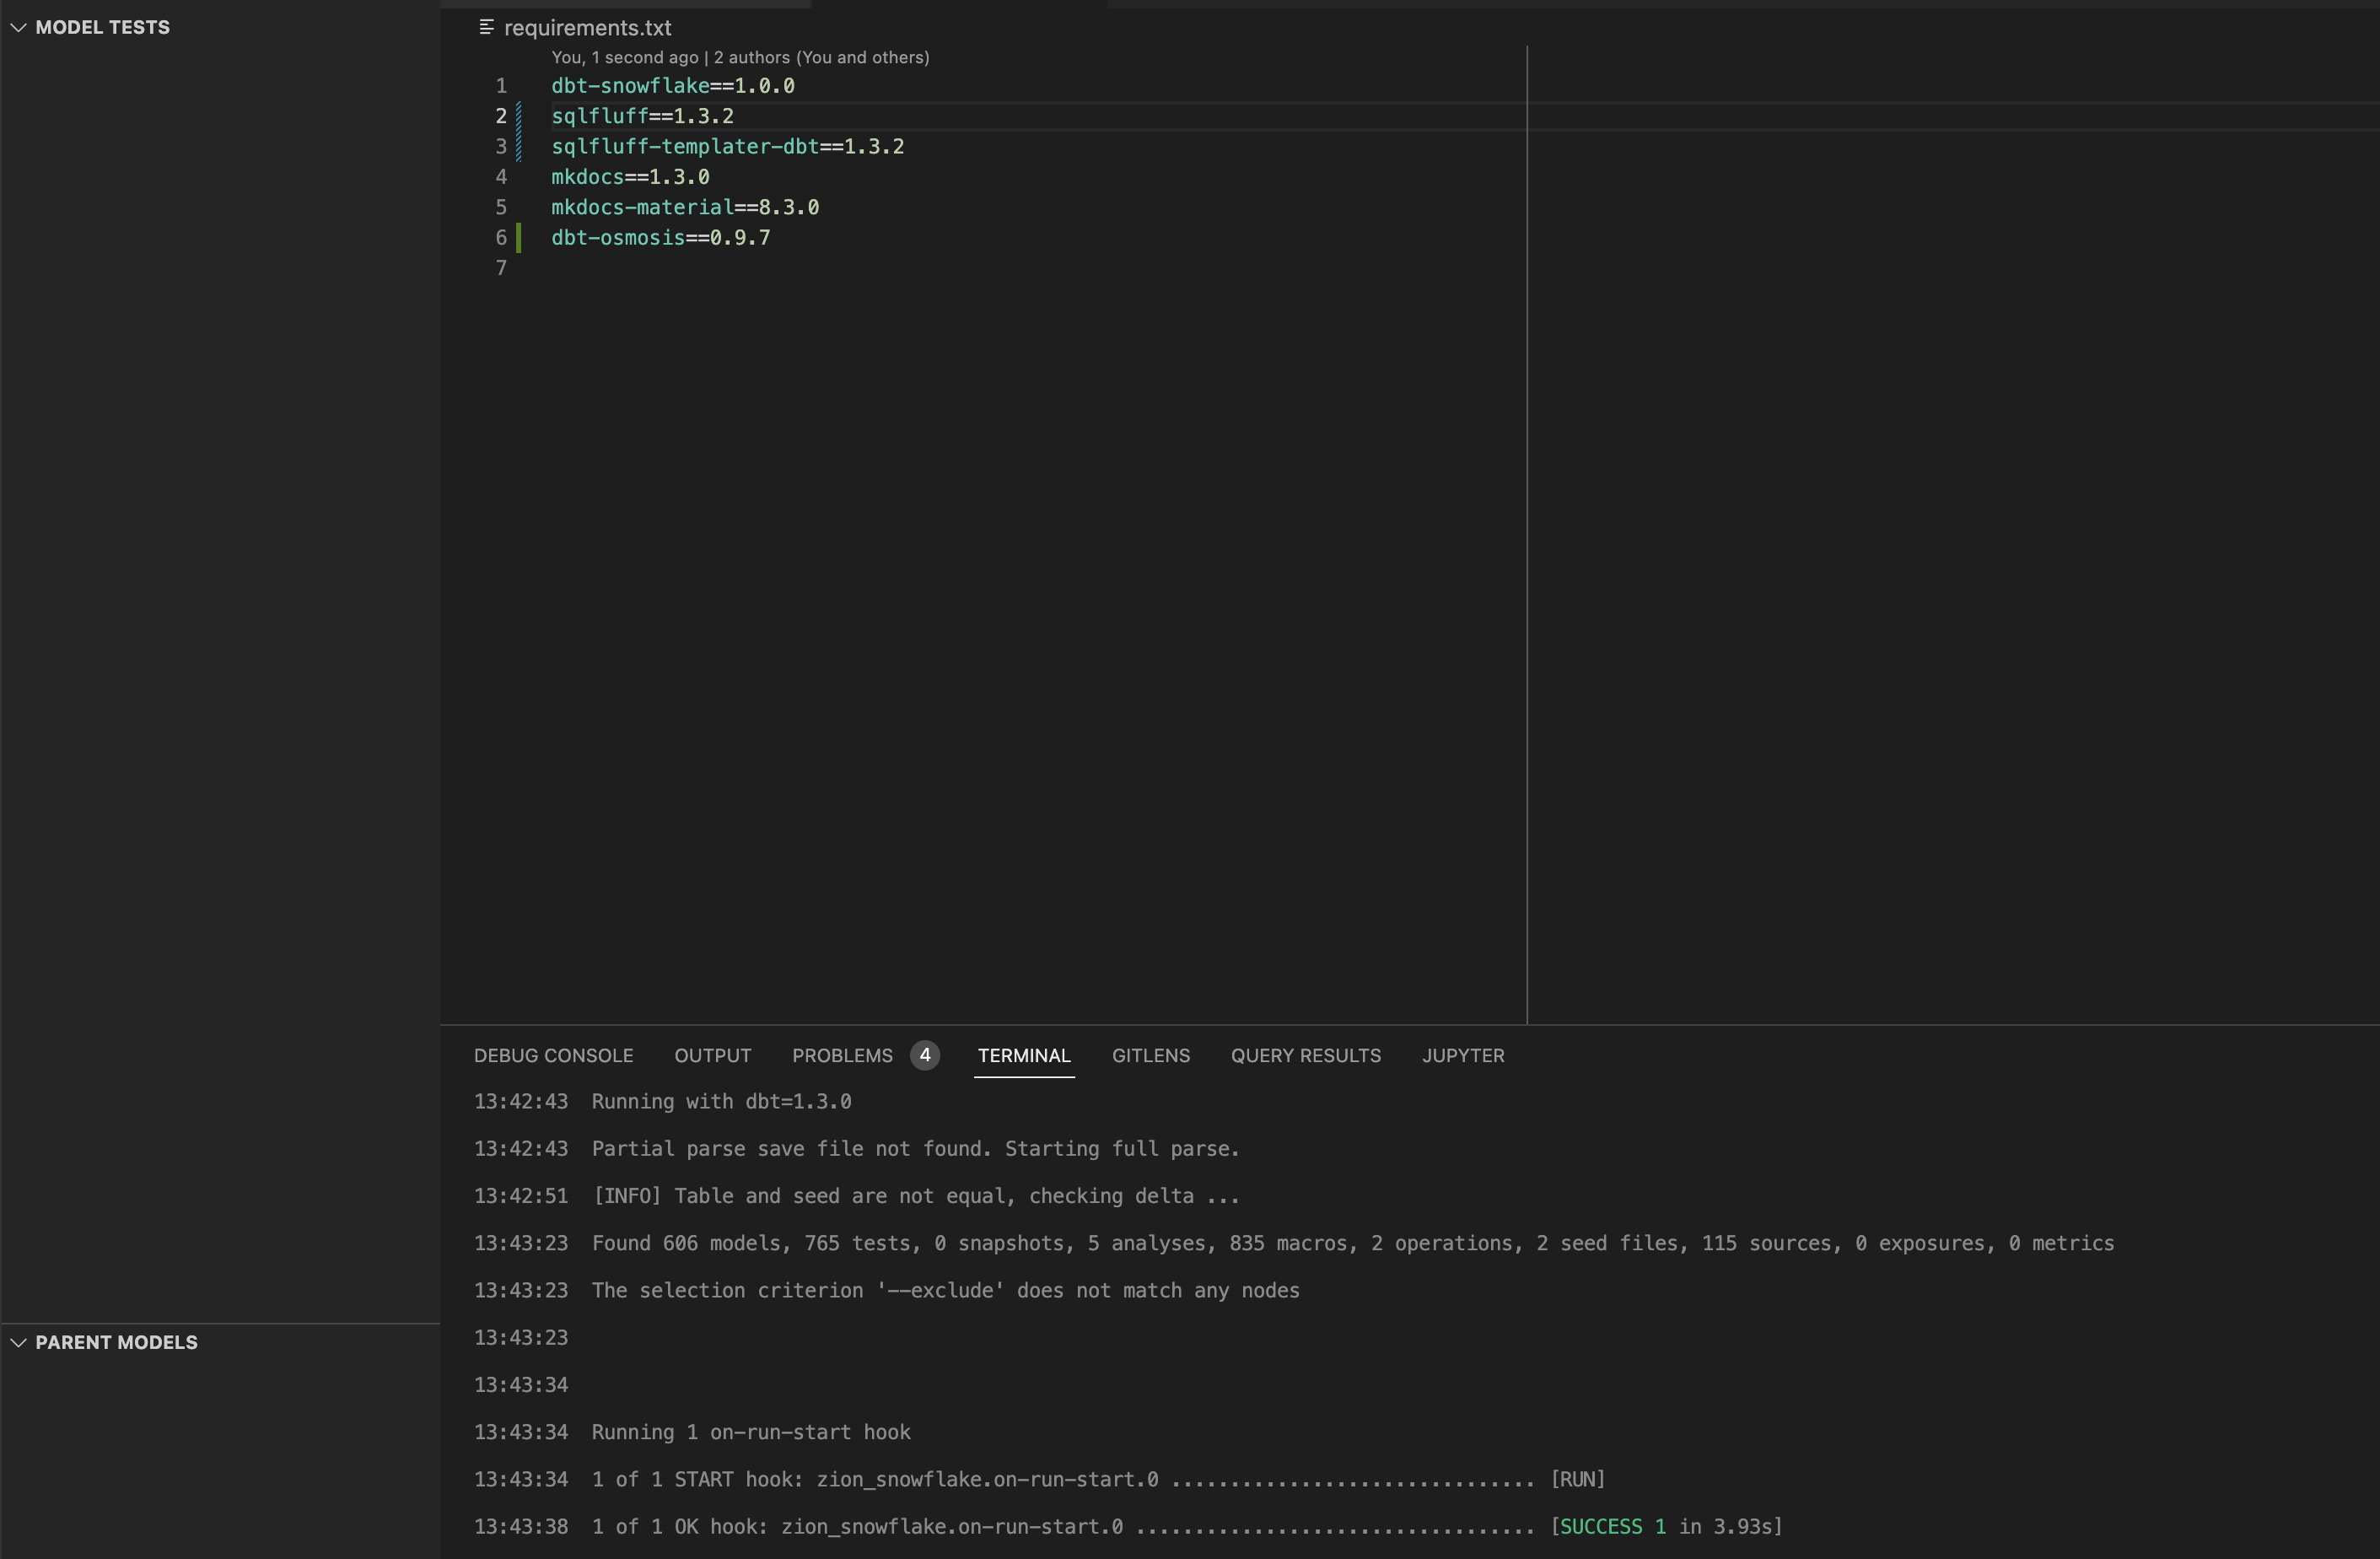Click the modified-line gutter marker beside line 3

click(518, 146)
